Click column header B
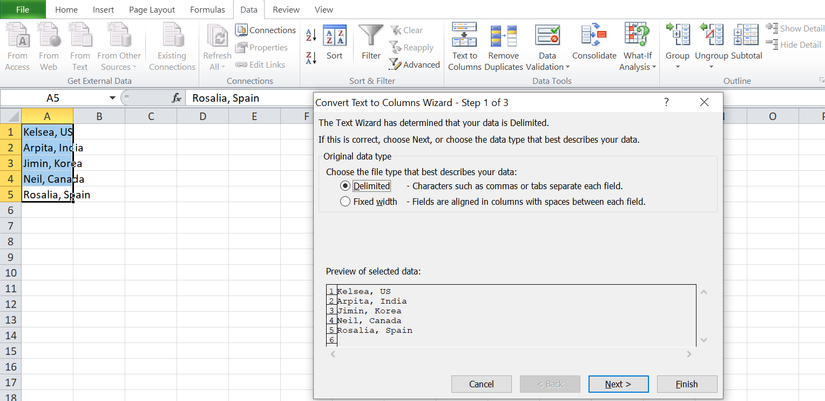 tap(99, 116)
